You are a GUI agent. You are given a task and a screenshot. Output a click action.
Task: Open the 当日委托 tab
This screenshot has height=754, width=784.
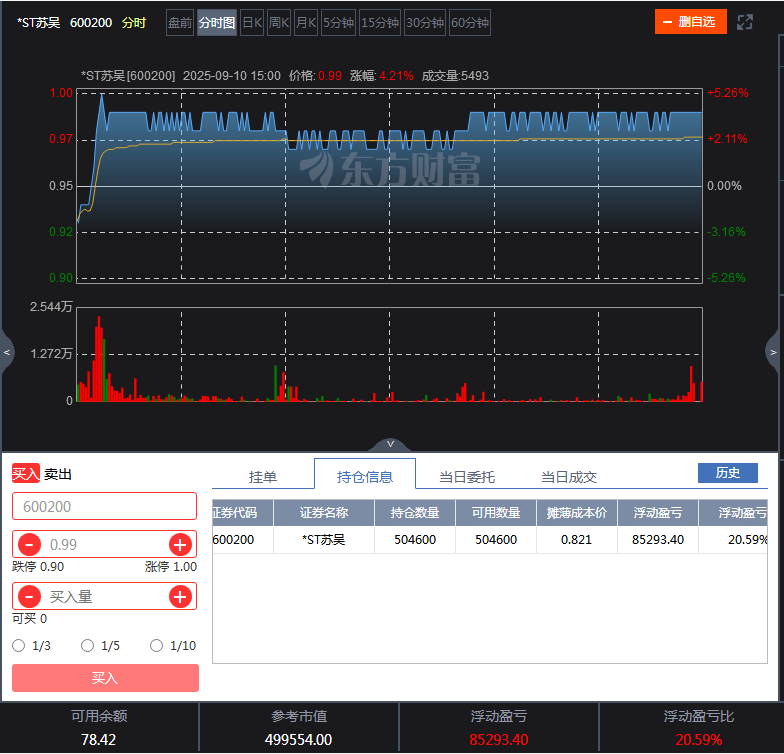click(466, 476)
